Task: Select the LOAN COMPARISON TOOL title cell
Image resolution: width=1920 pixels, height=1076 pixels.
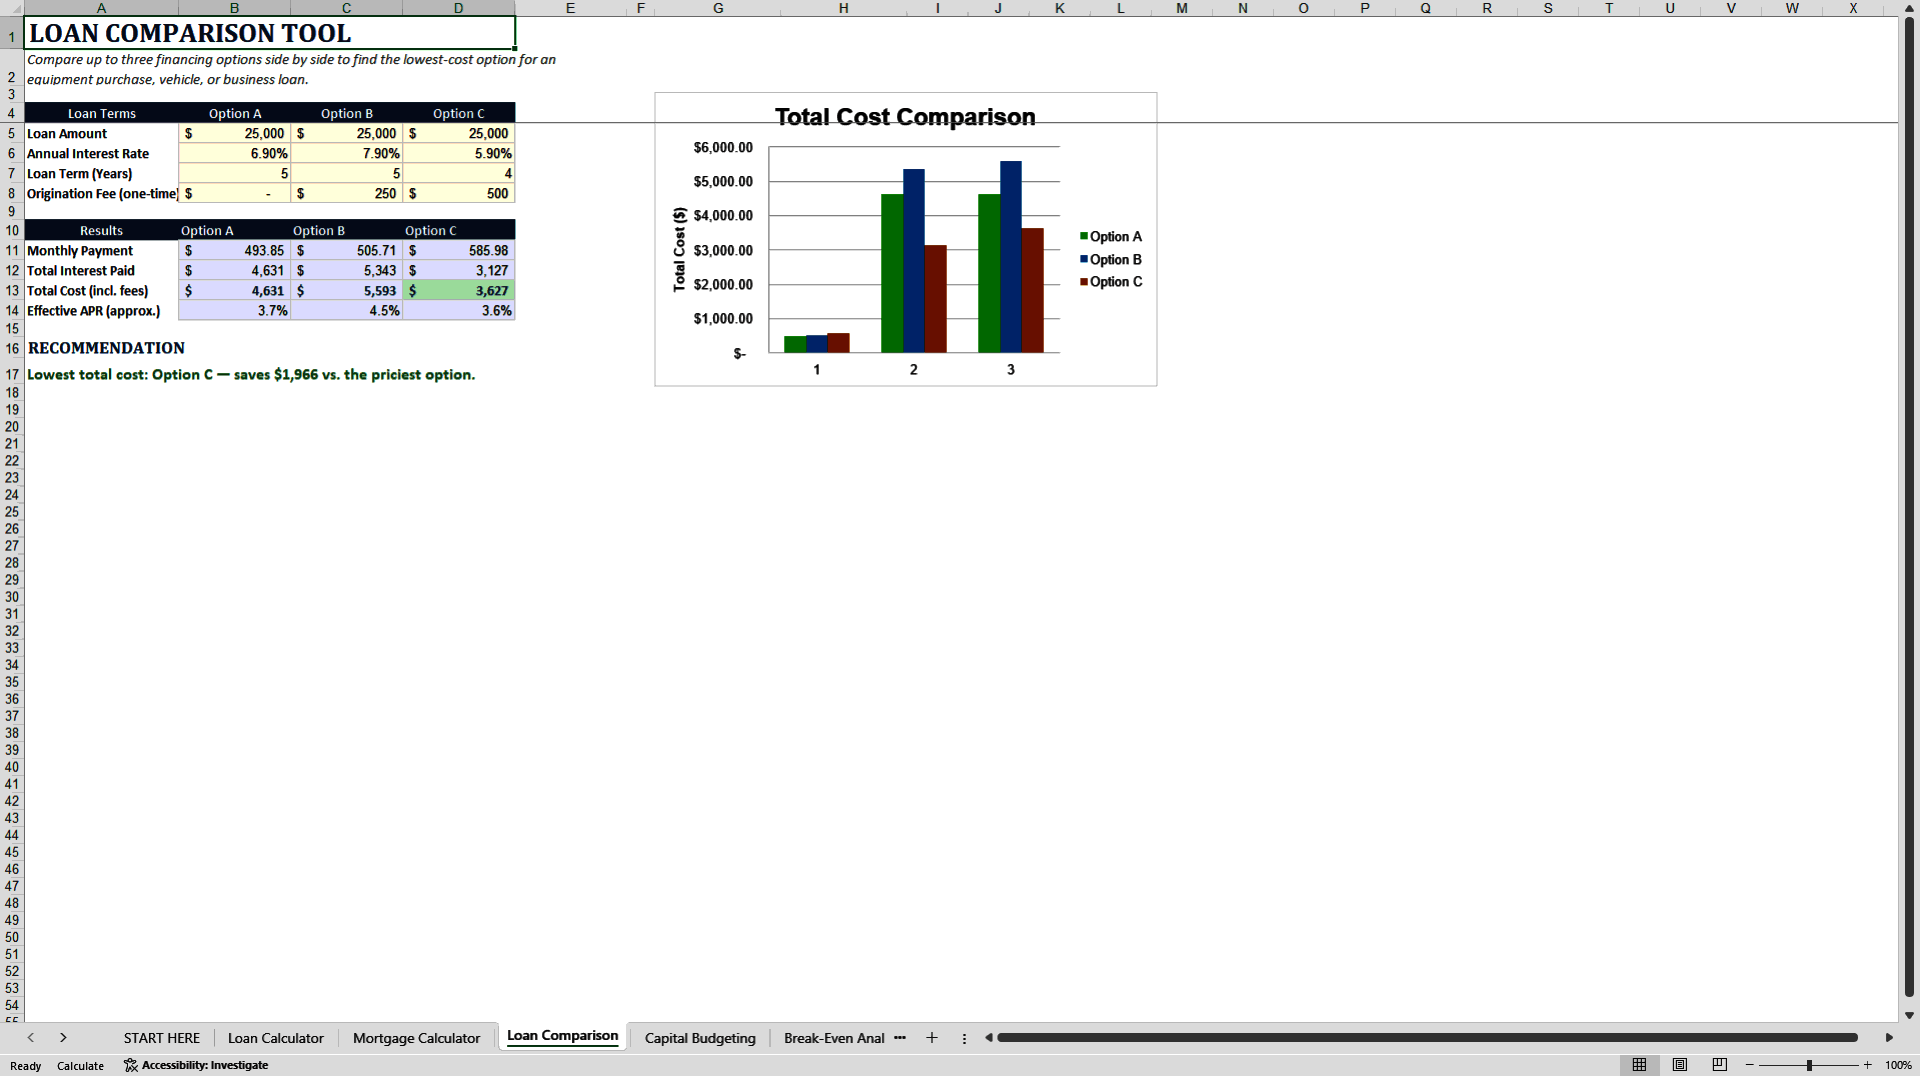Action: pos(269,33)
